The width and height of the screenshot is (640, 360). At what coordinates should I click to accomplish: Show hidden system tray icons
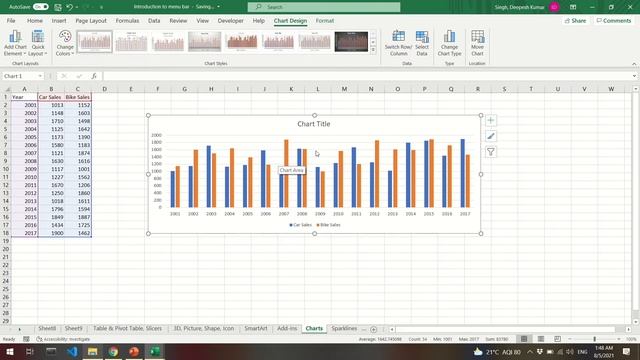pos(529,351)
